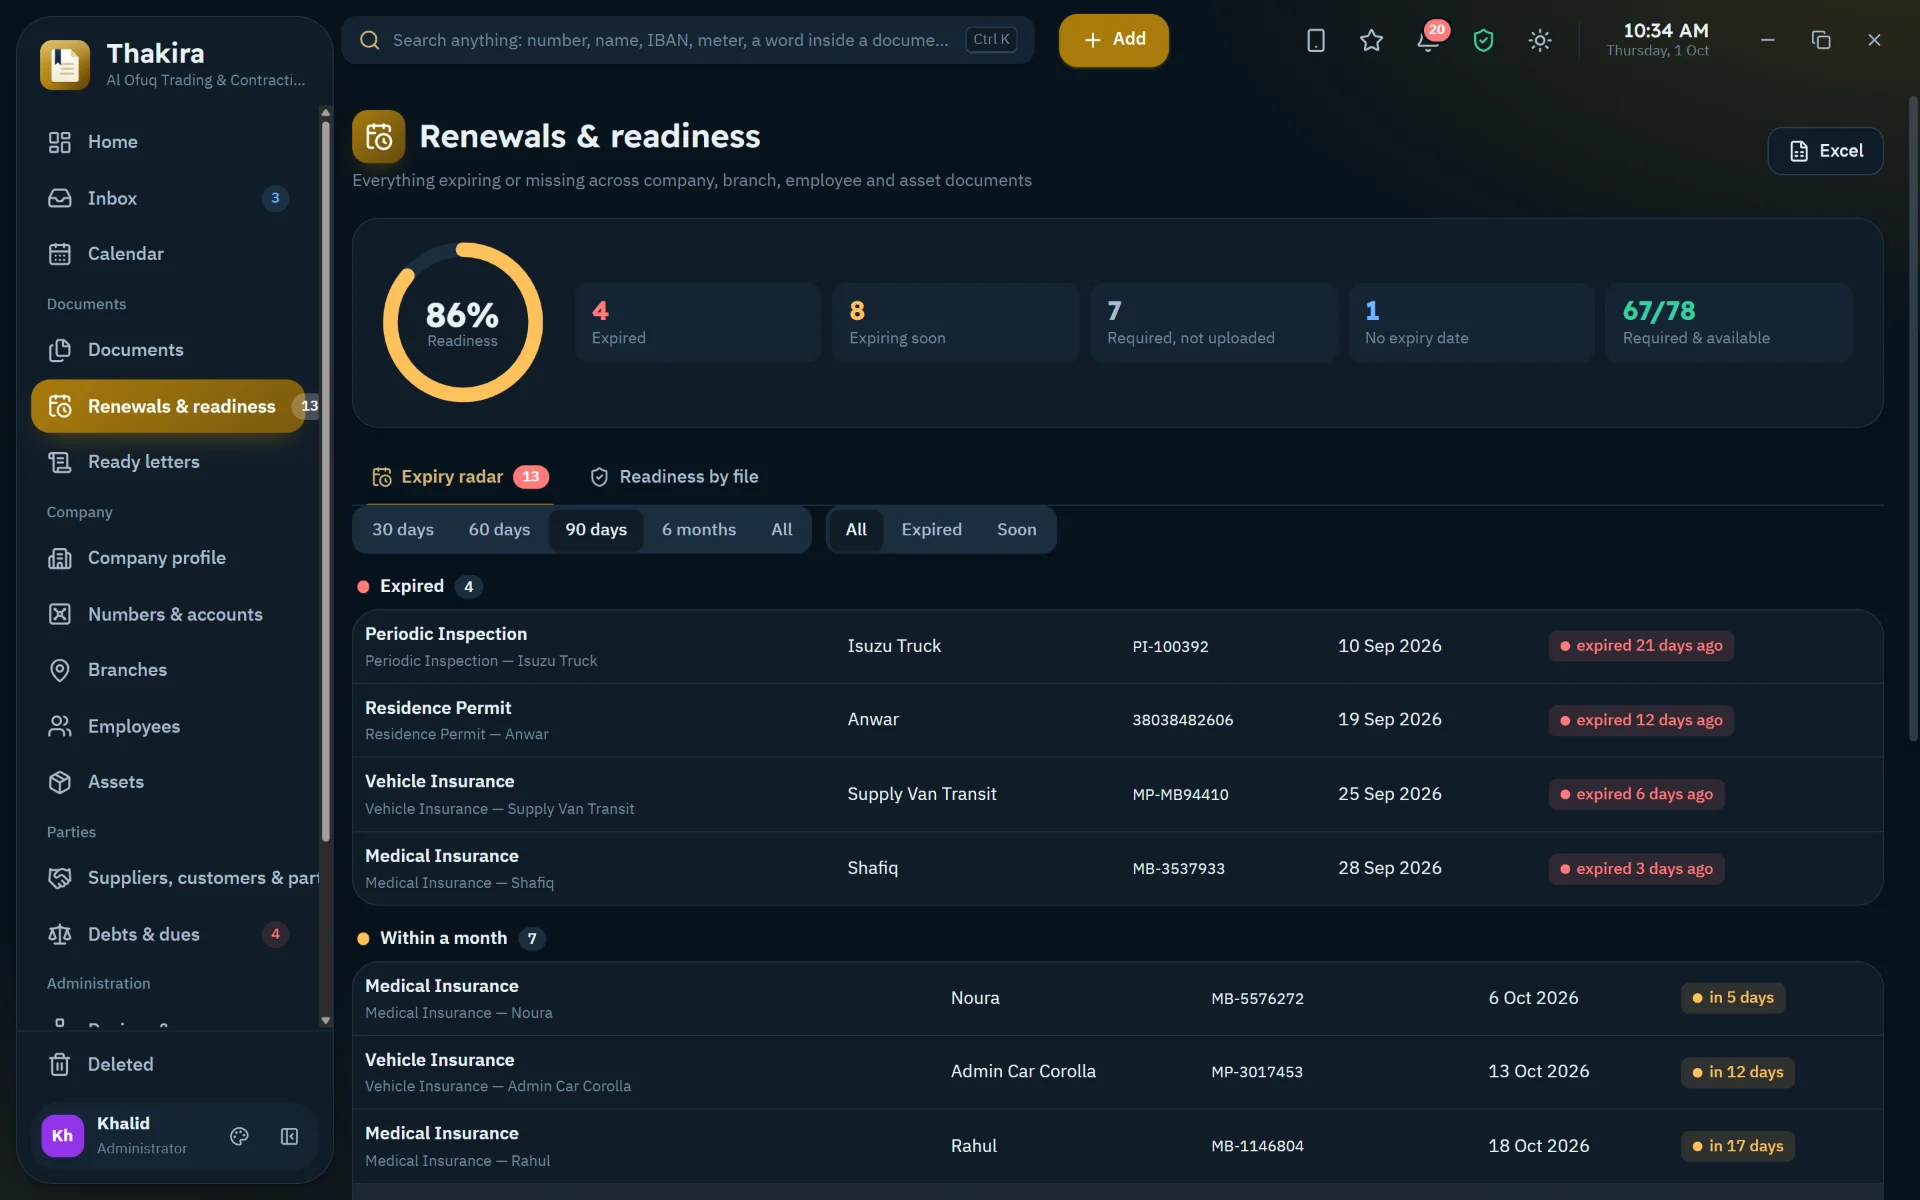The height and width of the screenshot is (1200, 1920).
Task: Collapse sidebar icon beside Khalid profile
Action: 289,1136
